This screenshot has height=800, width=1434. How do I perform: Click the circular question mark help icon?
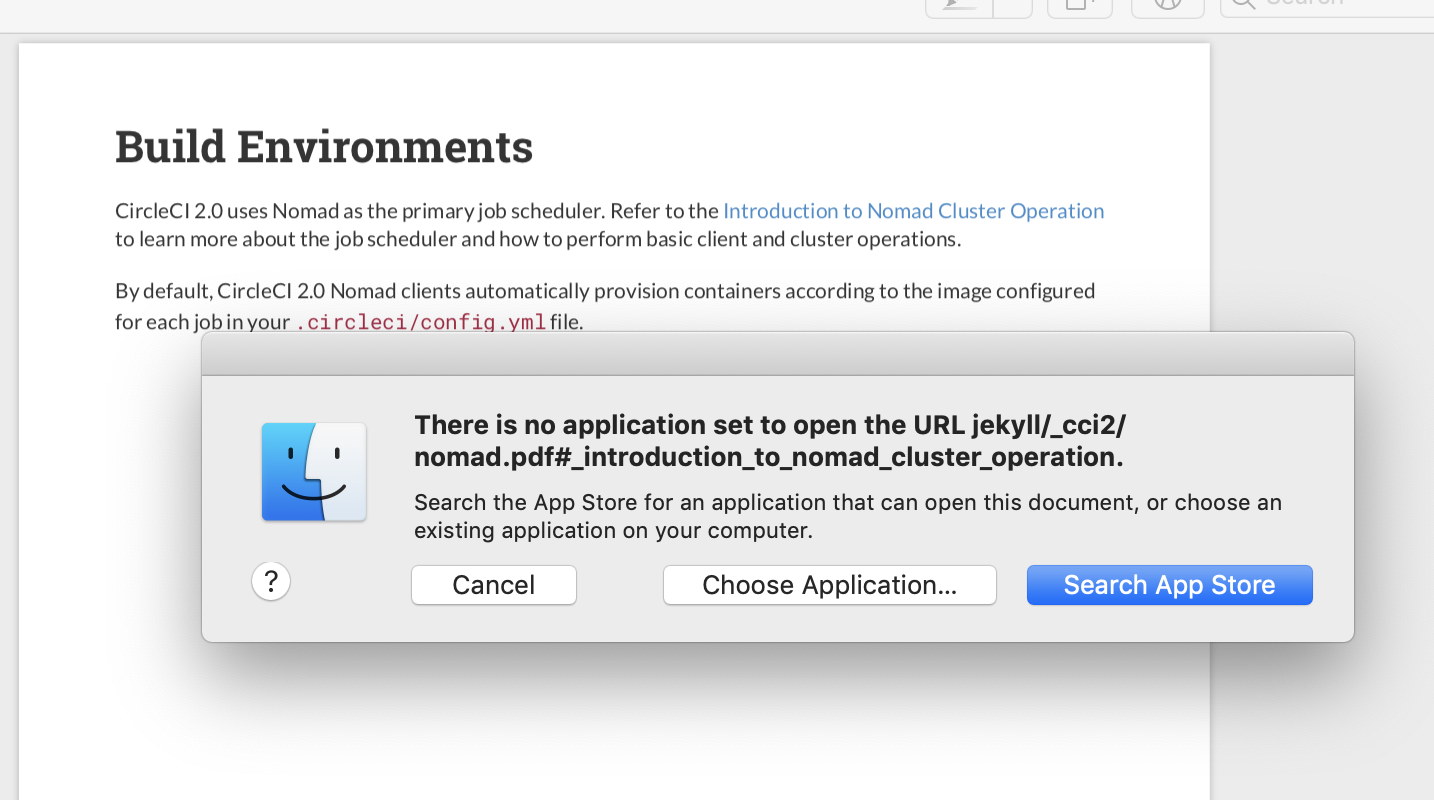pyautogui.click(x=270, y=581)
